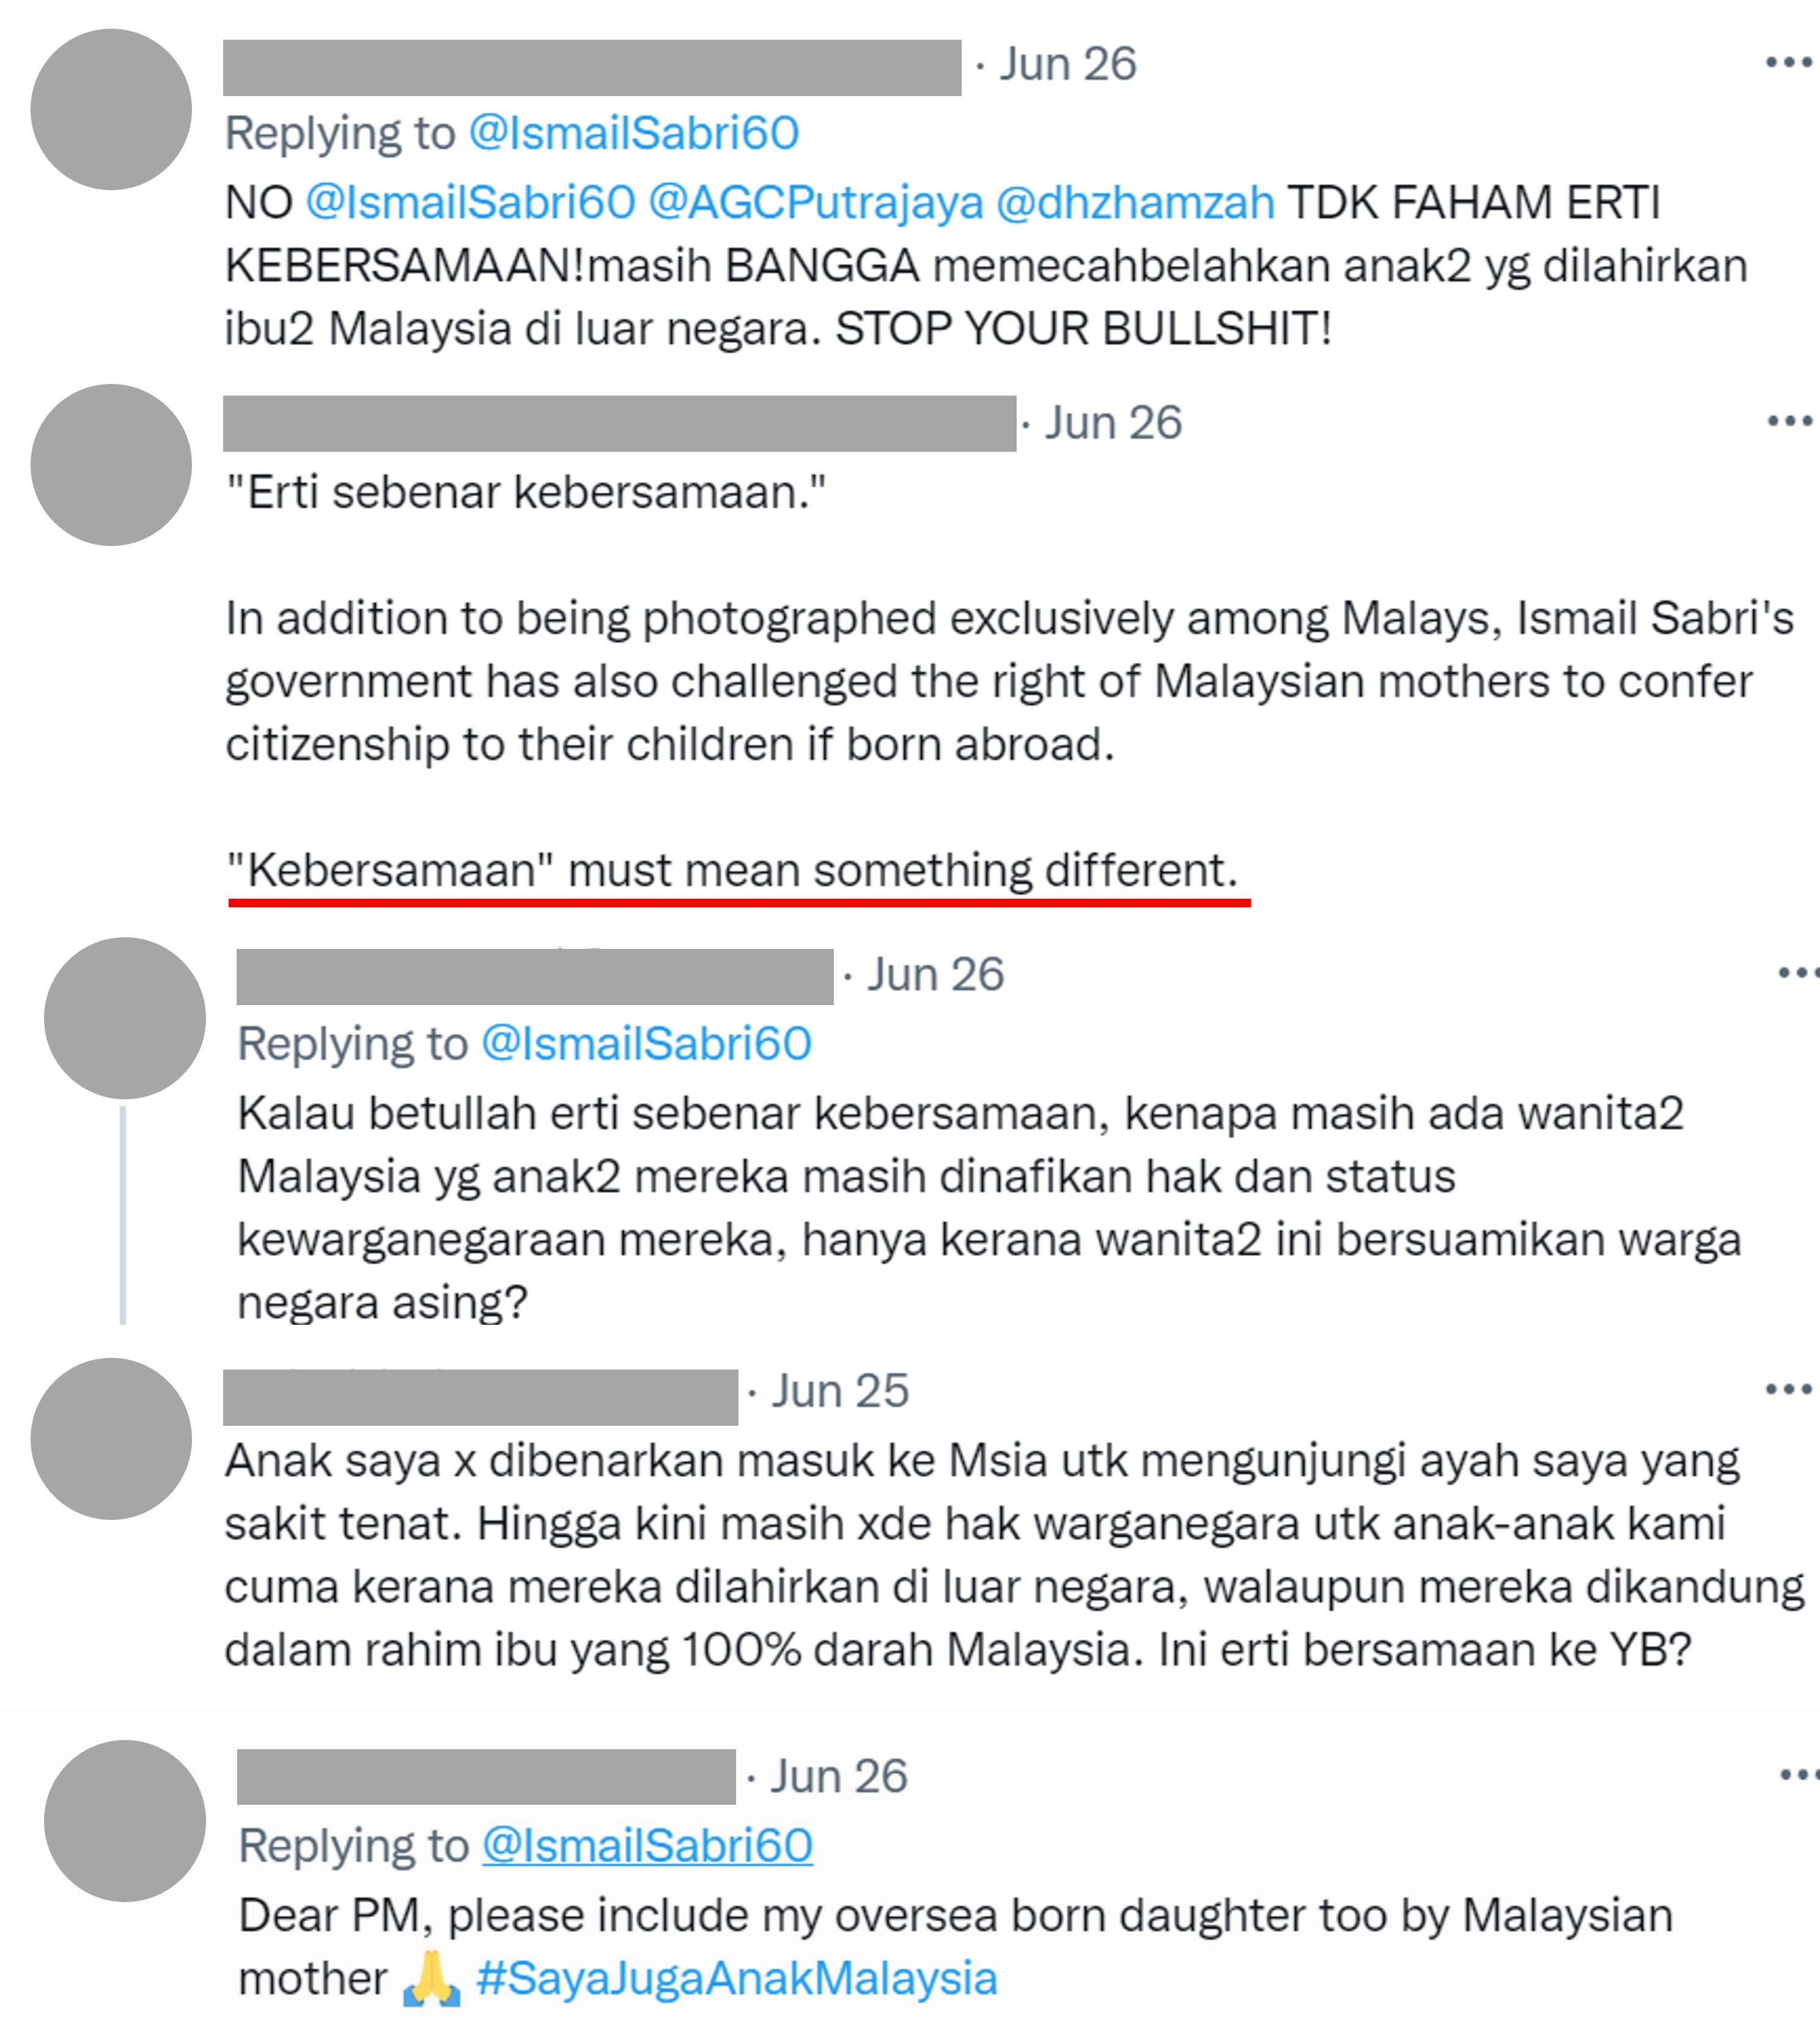Open the tweet text "Kebersamaan must mean something different"
Viewport: 1820px width, 2028px height.
(733, 870)
